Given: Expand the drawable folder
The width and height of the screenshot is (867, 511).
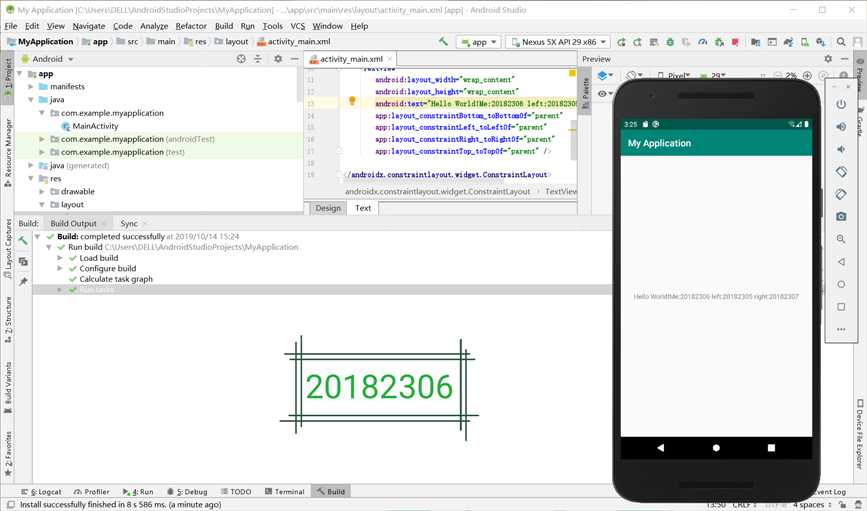Looking at the screenshot, I should (x=42, y=191).
